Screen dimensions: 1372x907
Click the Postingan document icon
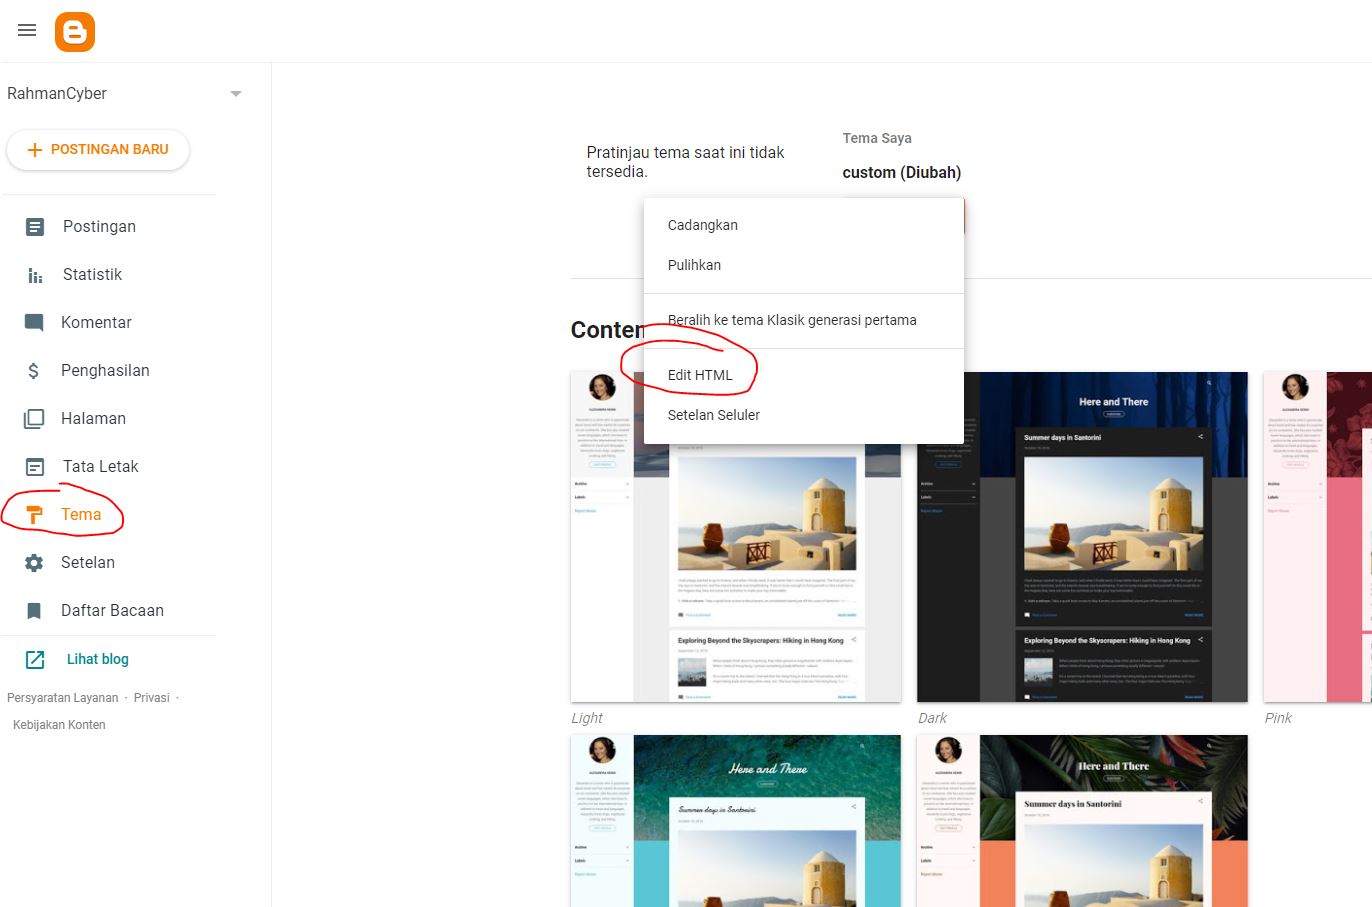pyautogui.click(x=35, y=227)
